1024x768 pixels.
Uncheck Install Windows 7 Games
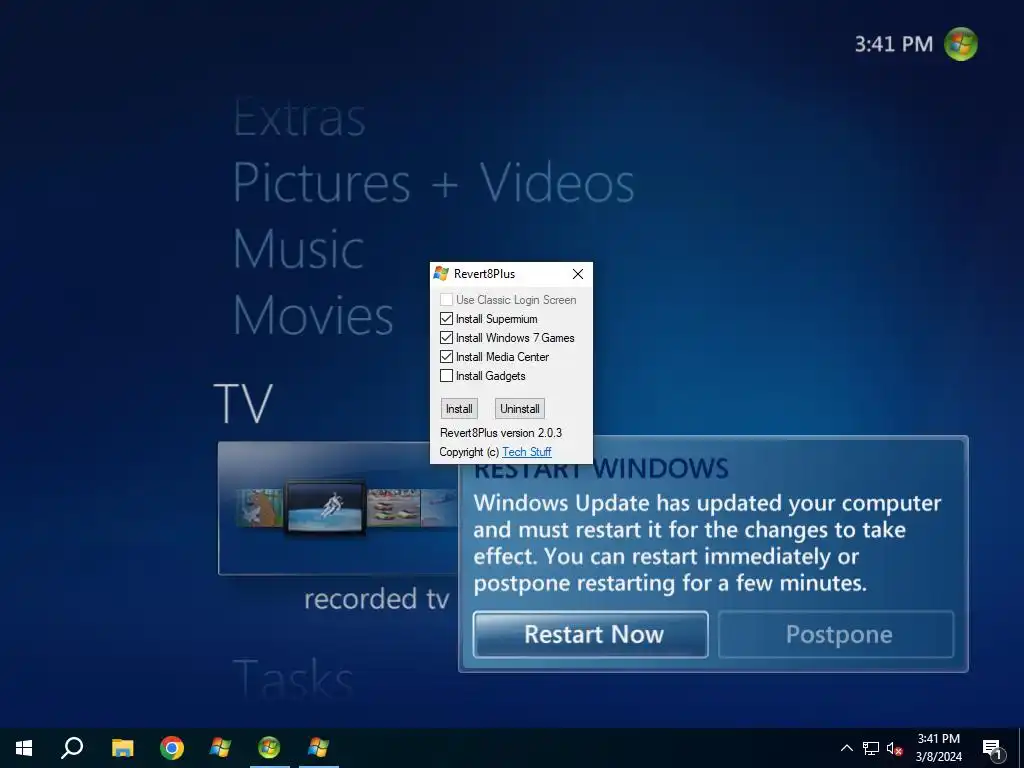coord(447,338)
